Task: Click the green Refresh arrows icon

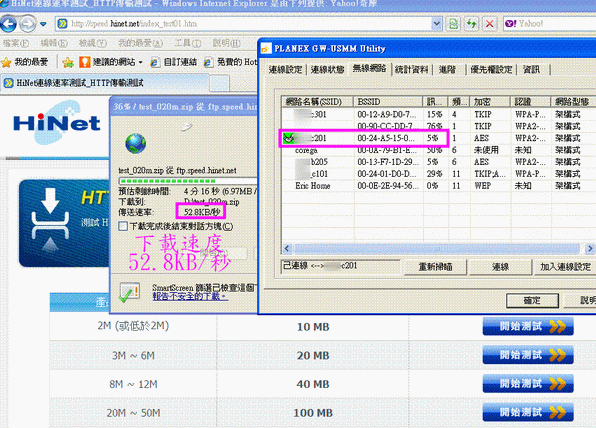Action: [471, 24]
